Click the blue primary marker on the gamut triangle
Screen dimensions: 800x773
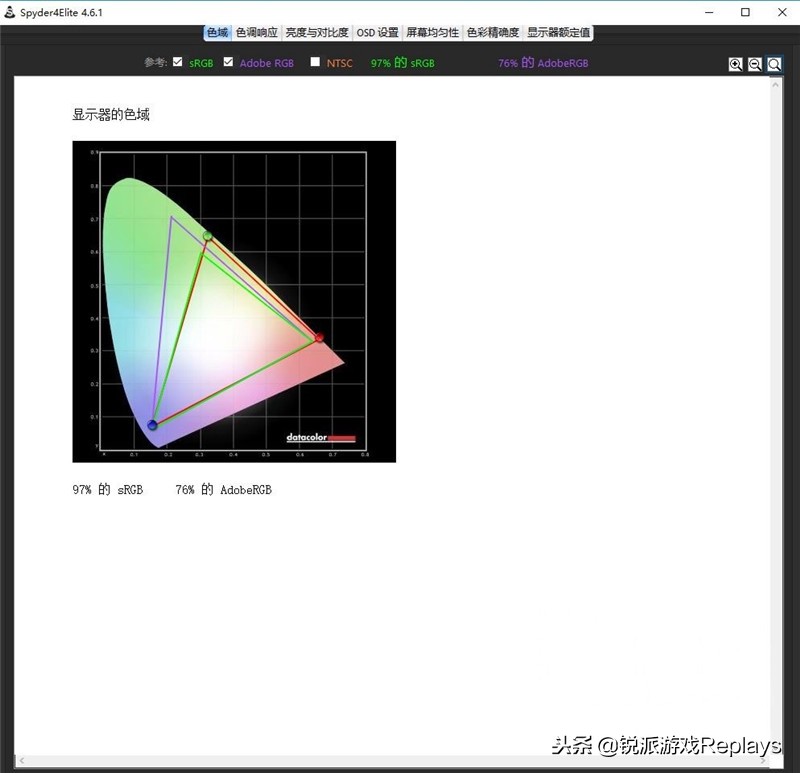(152, 424)
